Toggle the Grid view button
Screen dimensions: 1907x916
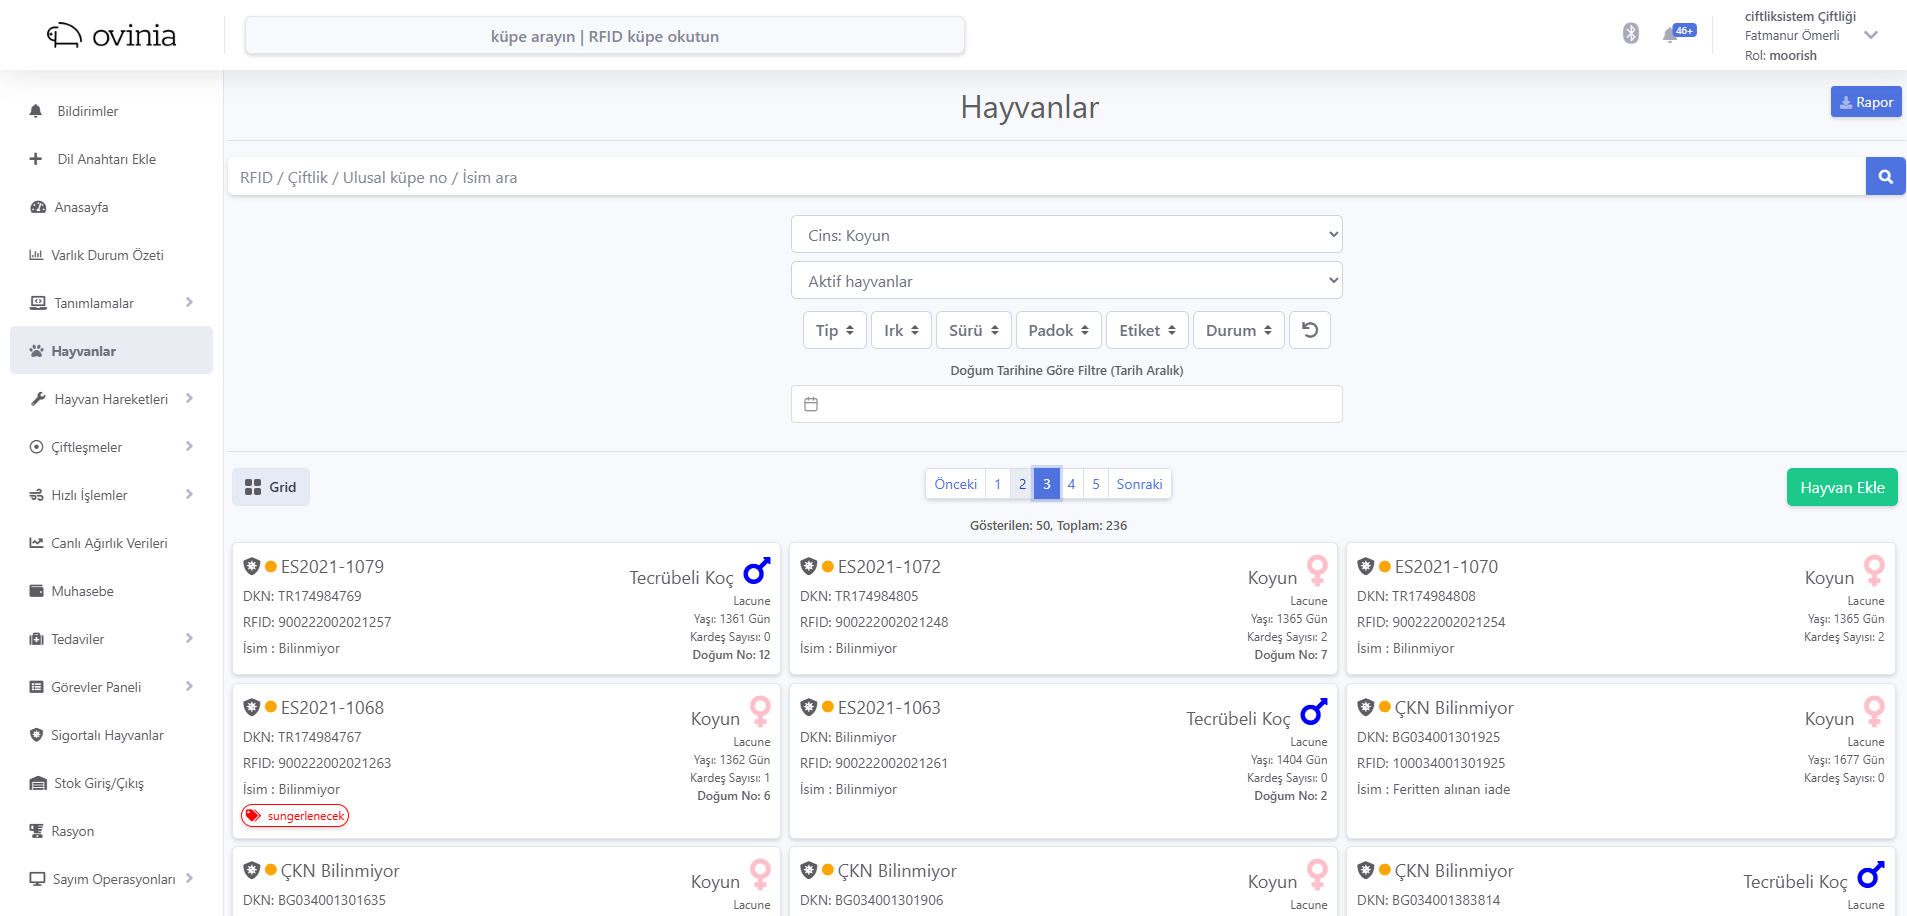(x=271, y=487)
